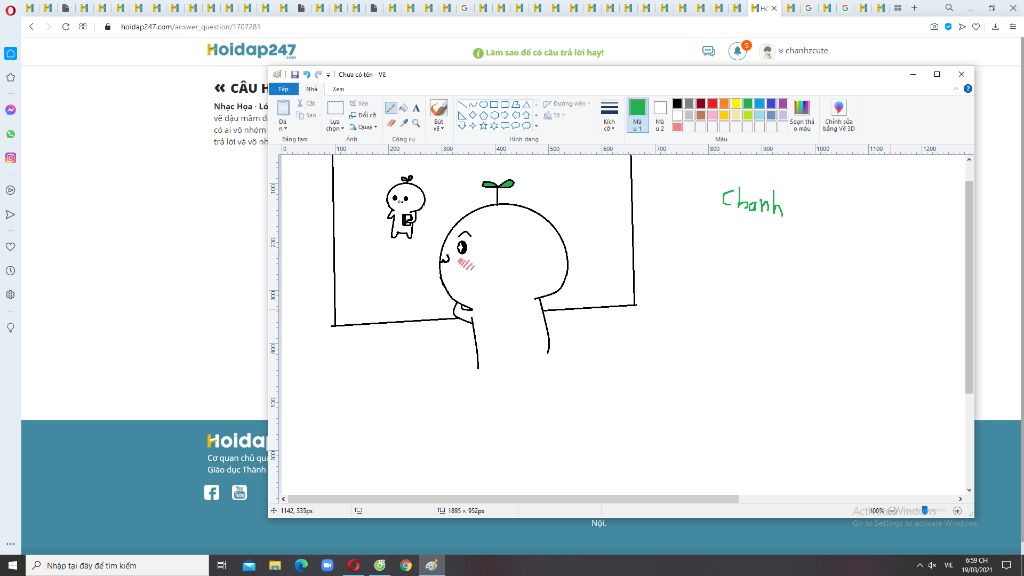Screen dimensions: 1024x576
Task: Pick the purple color swatch
Action: click(783, 103)
